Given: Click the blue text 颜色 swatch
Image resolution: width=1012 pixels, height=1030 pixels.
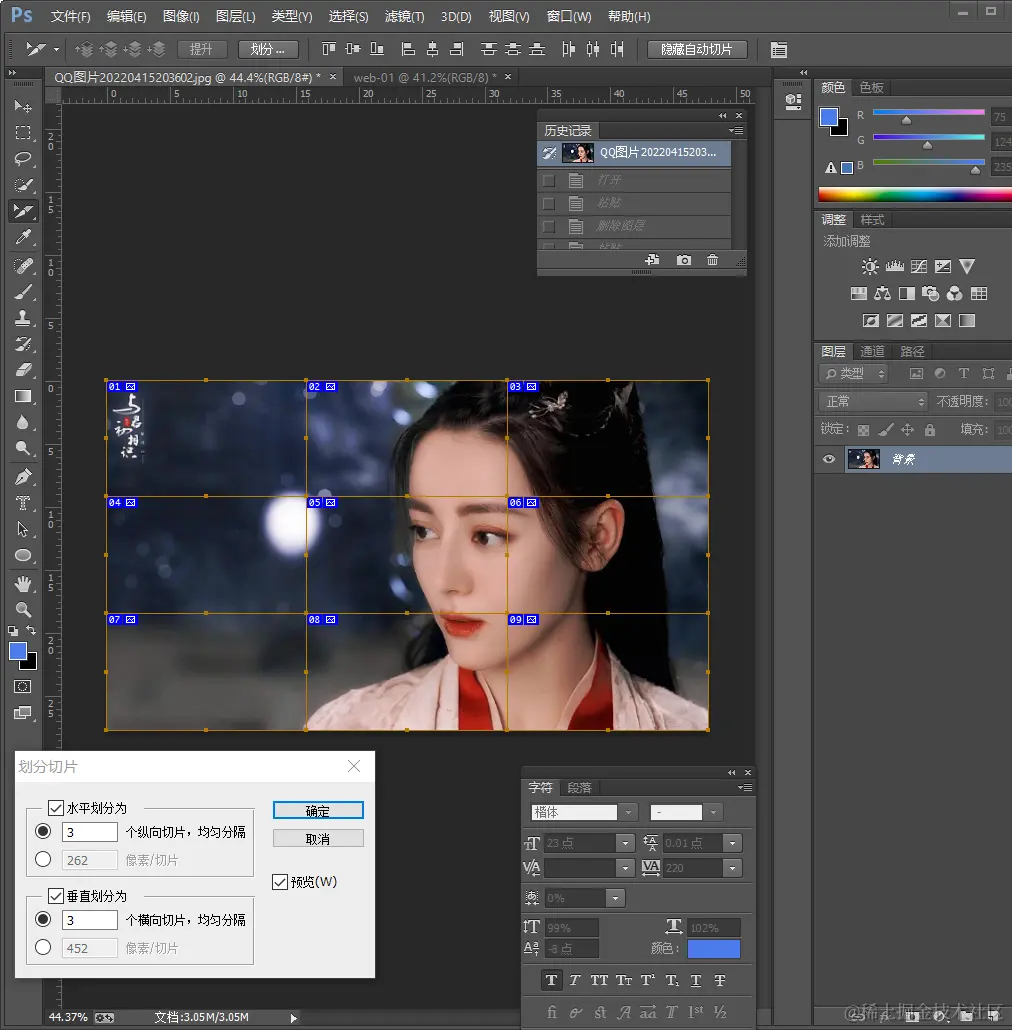Looking at the screenshot, I should pos(713,949).
